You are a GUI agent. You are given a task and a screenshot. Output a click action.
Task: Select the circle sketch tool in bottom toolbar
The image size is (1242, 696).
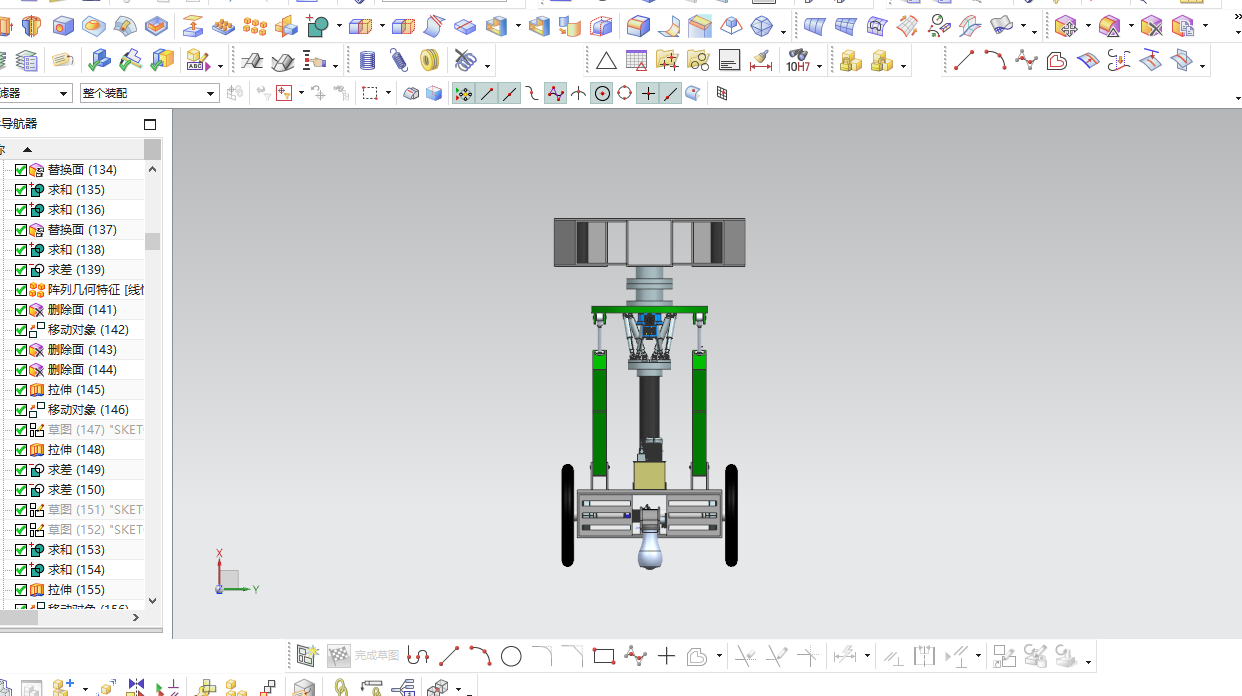(511, 656)
